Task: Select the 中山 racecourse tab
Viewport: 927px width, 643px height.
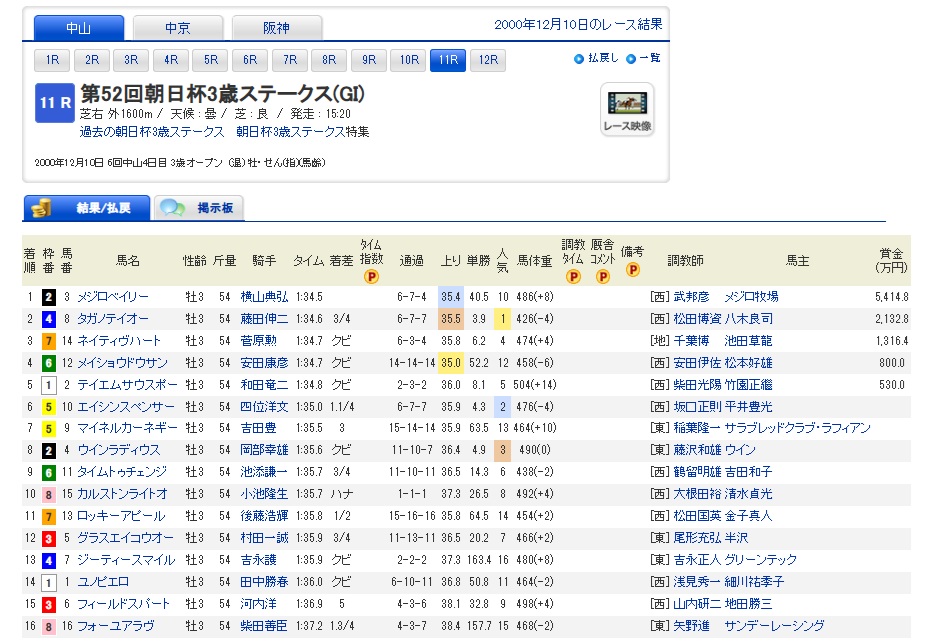Action: pyautogui.click(x=79, y=28)
